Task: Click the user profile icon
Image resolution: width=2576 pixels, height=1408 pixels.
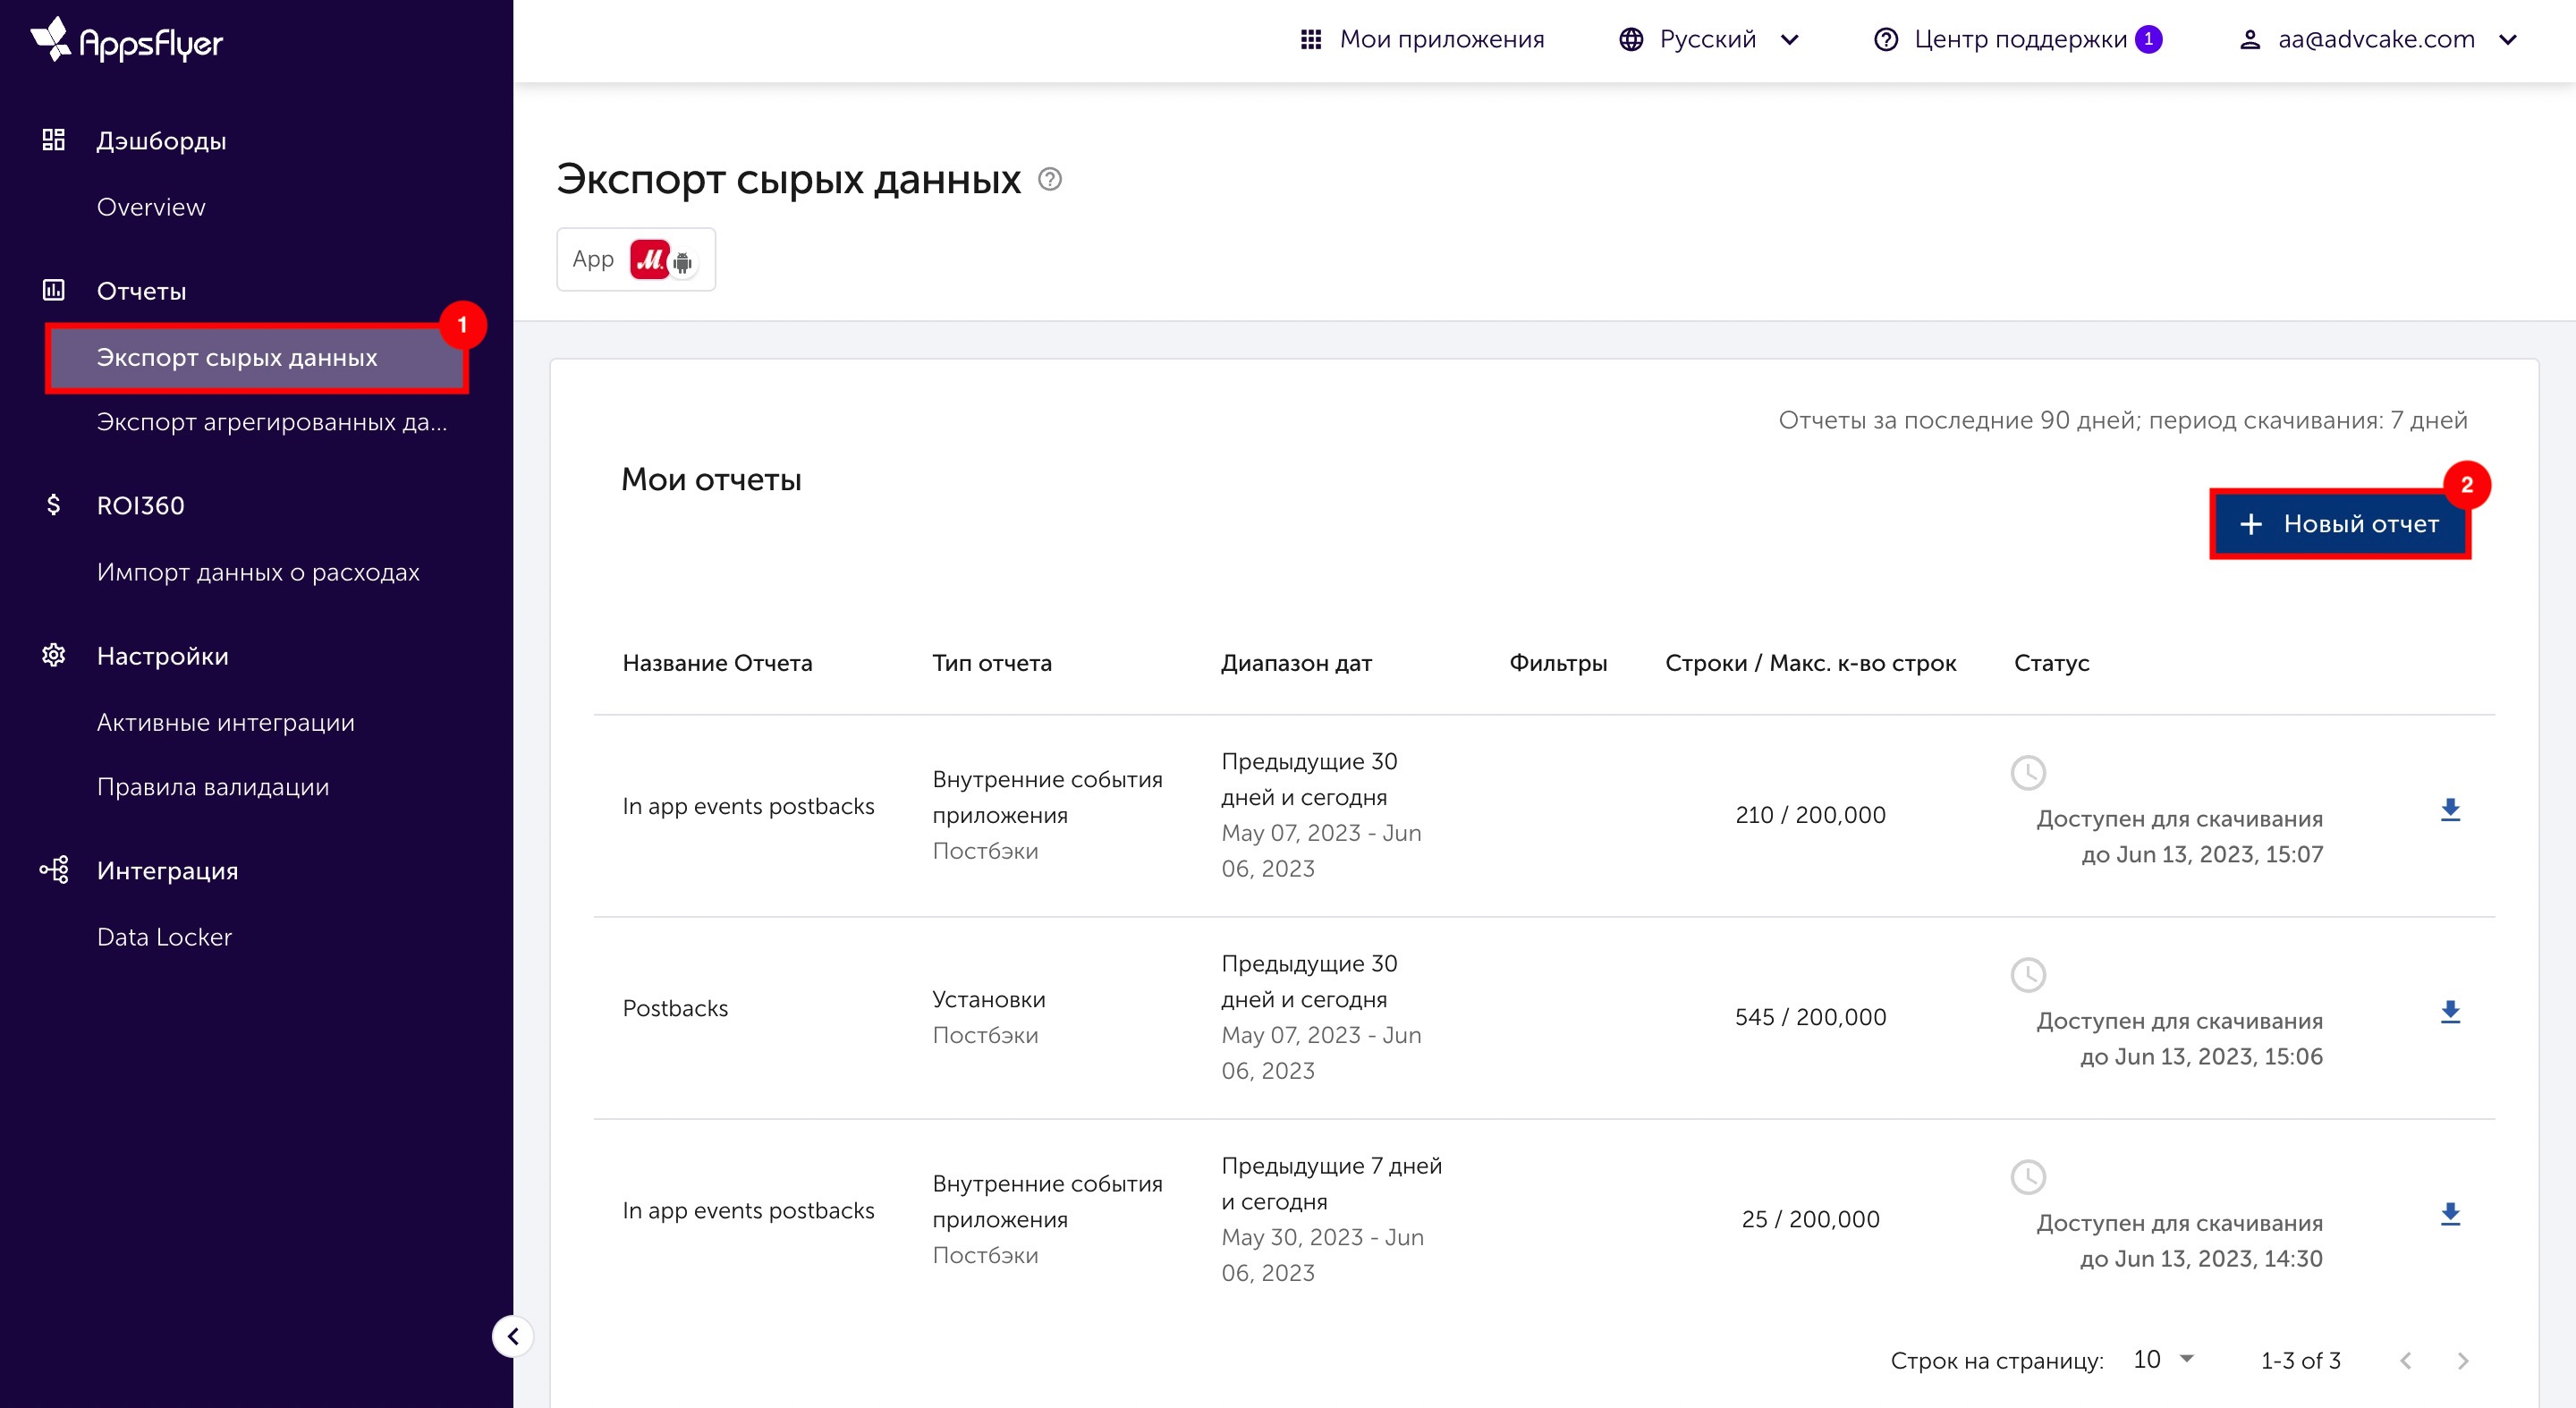Action: point(2250,39)
